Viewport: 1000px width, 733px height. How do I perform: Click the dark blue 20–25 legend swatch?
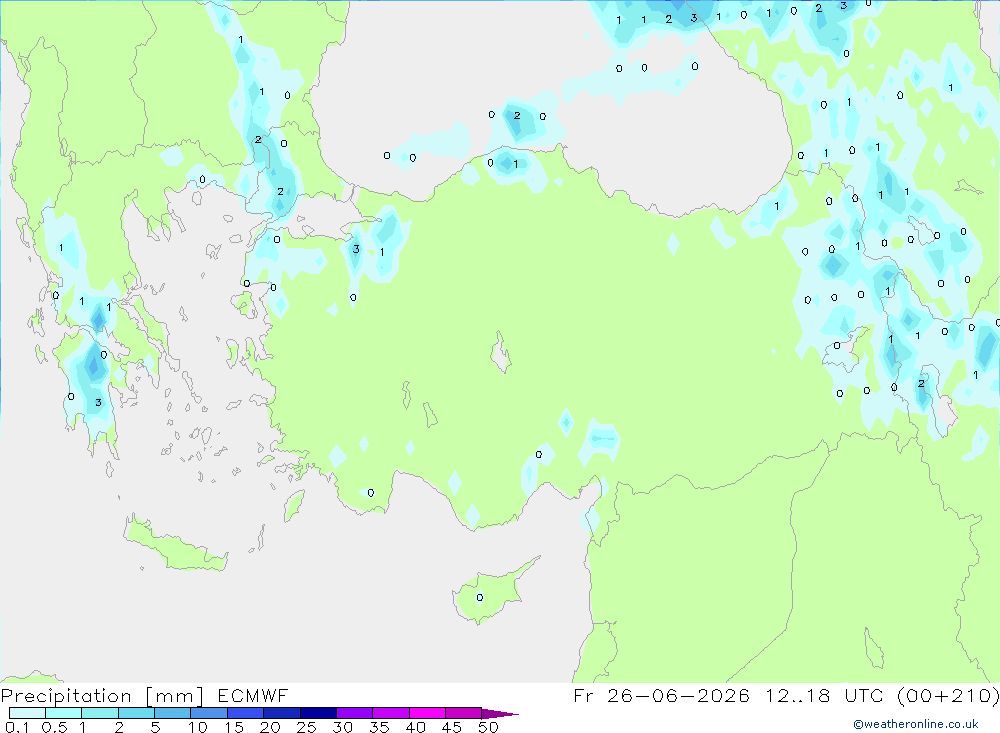(282, 713)
